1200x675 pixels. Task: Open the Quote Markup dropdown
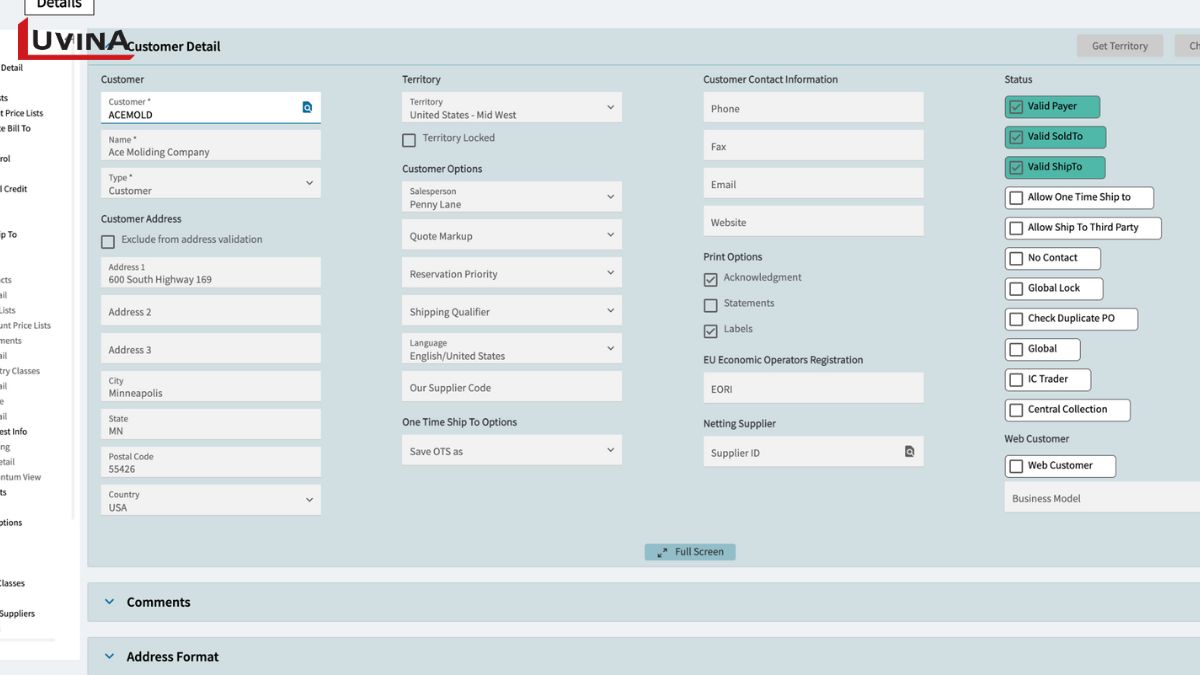(610, 236)
